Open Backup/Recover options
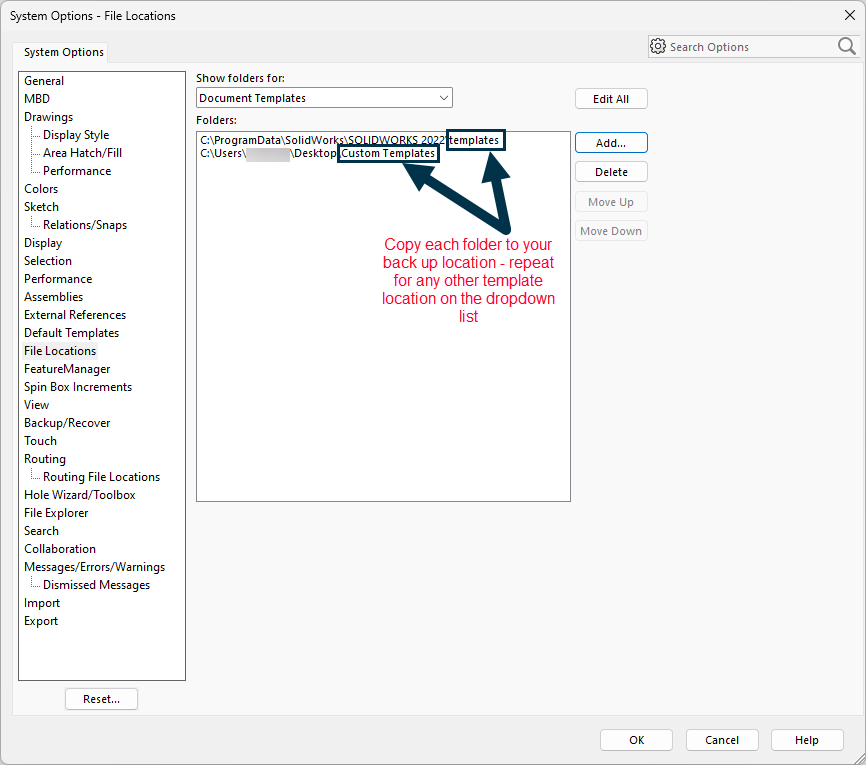 tap(67, 423)
